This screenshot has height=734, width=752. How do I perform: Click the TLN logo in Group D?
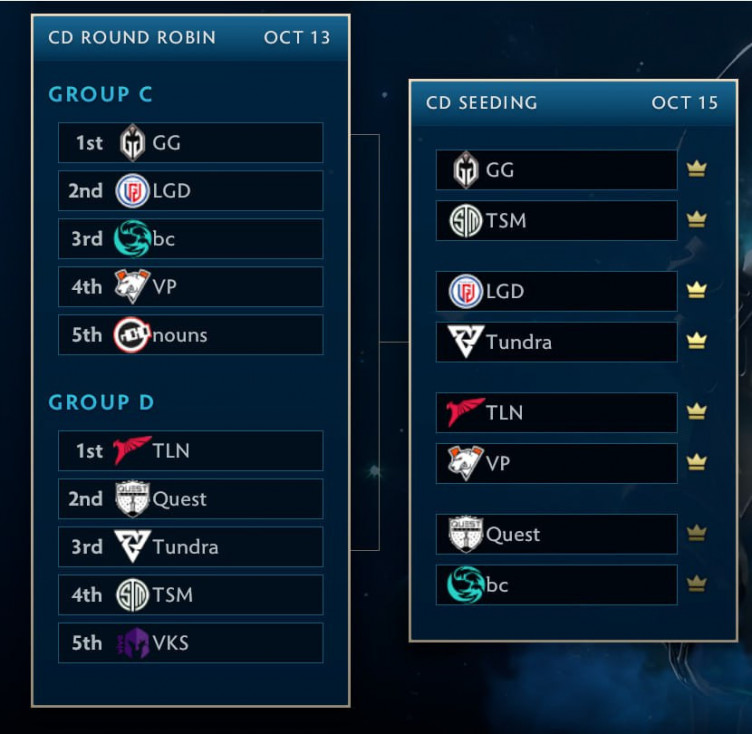coord(133,450)
